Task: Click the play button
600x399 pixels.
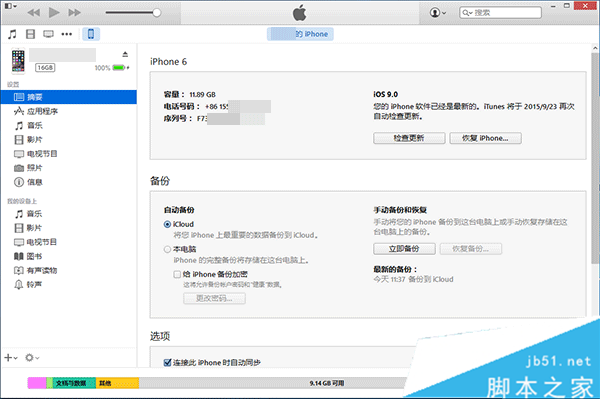Action: coord(54,13)
